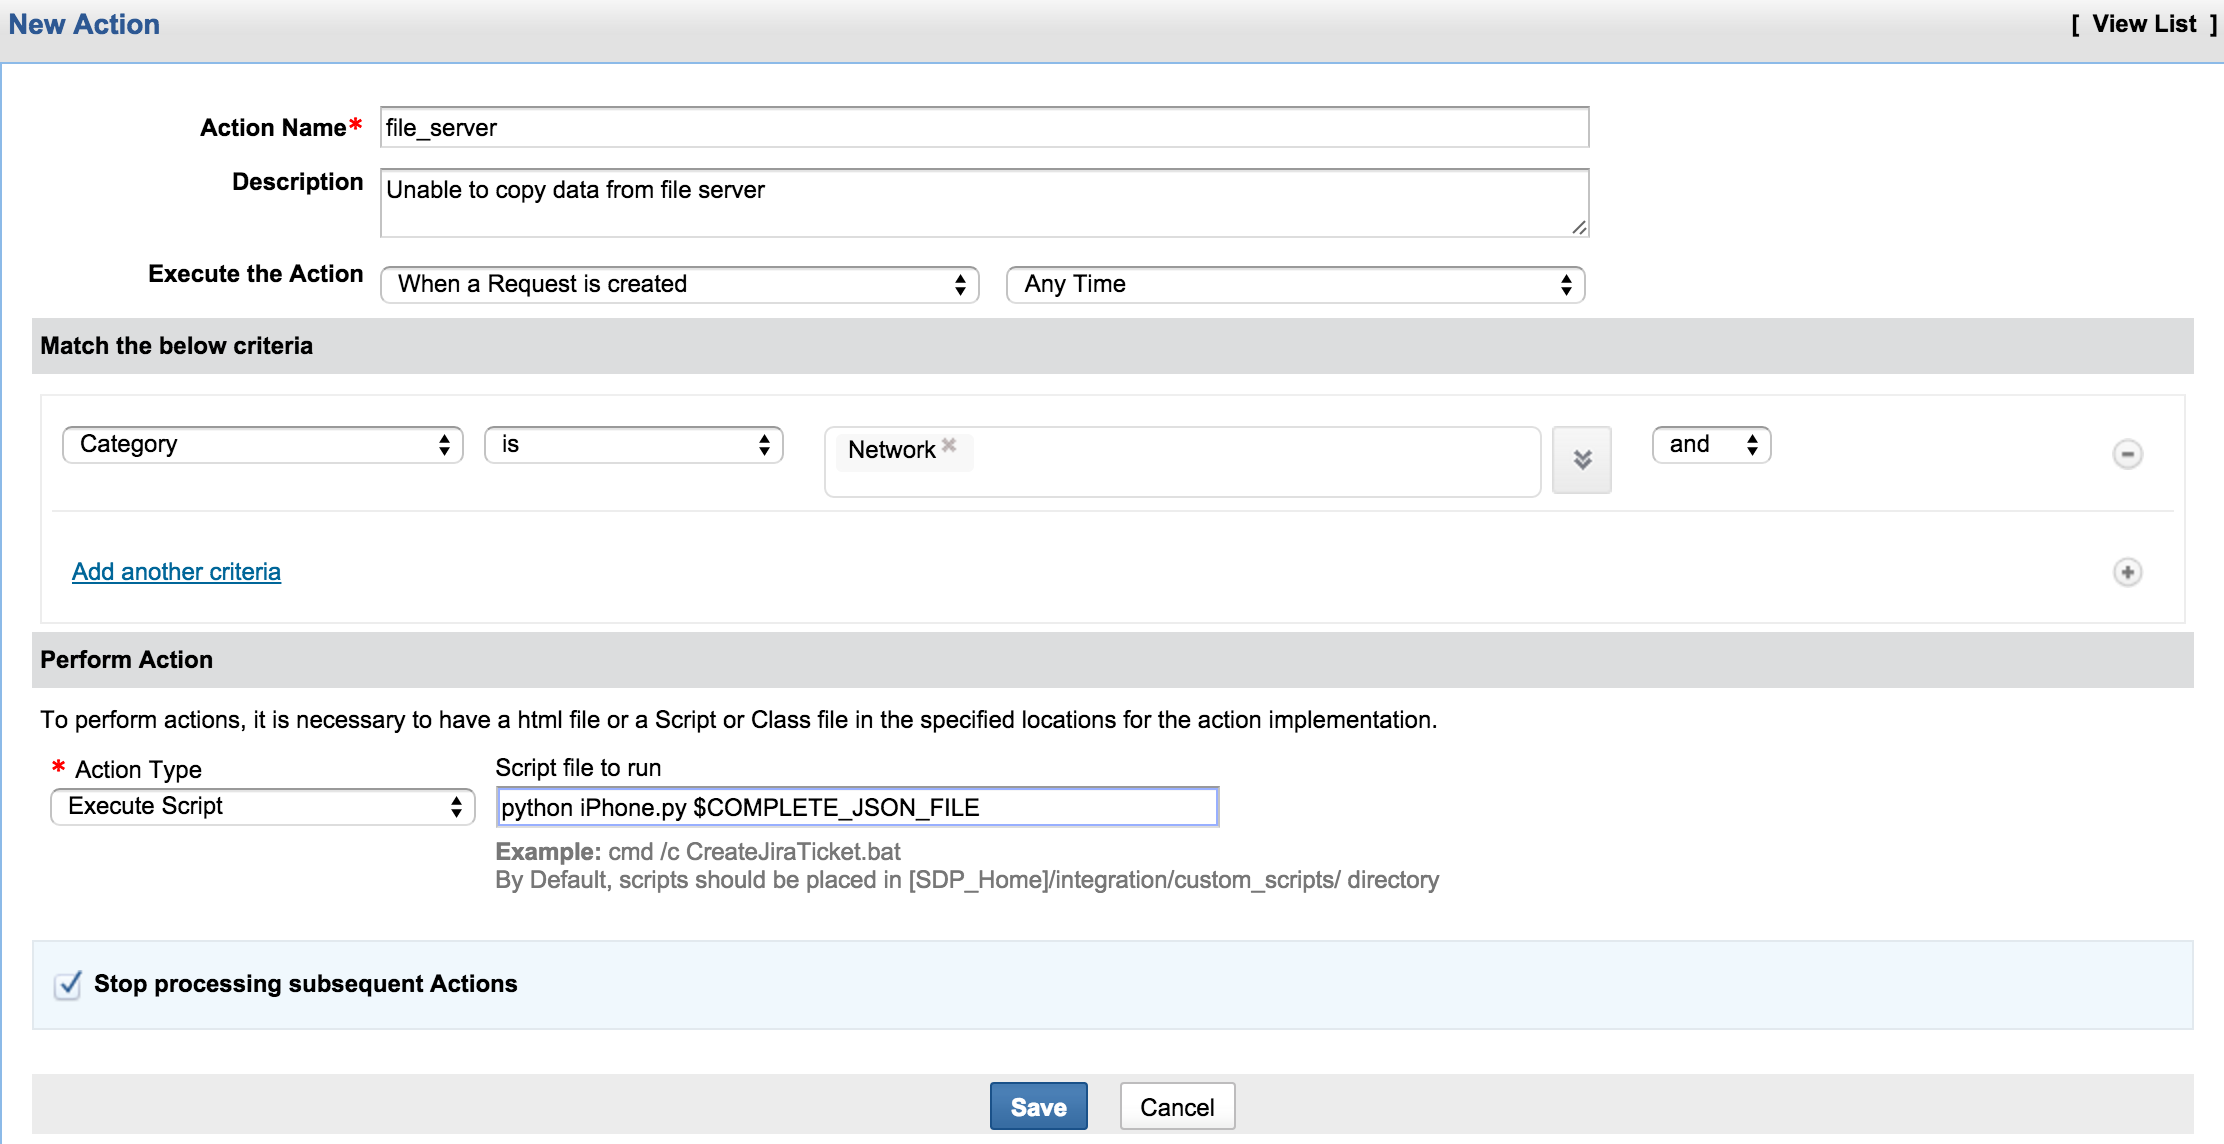This screenshot has height=1144, width=2224.
Task: Click Add another criteria link
Action: tap(176, 572)
